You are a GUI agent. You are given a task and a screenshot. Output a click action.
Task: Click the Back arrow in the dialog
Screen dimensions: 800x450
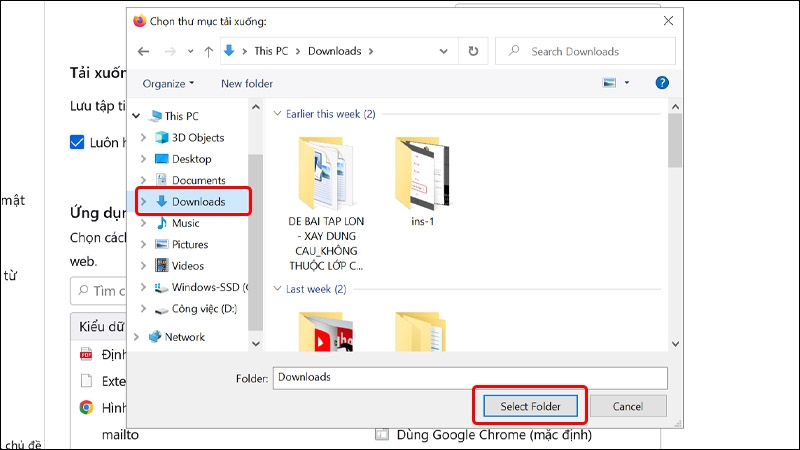coord(143,52)
